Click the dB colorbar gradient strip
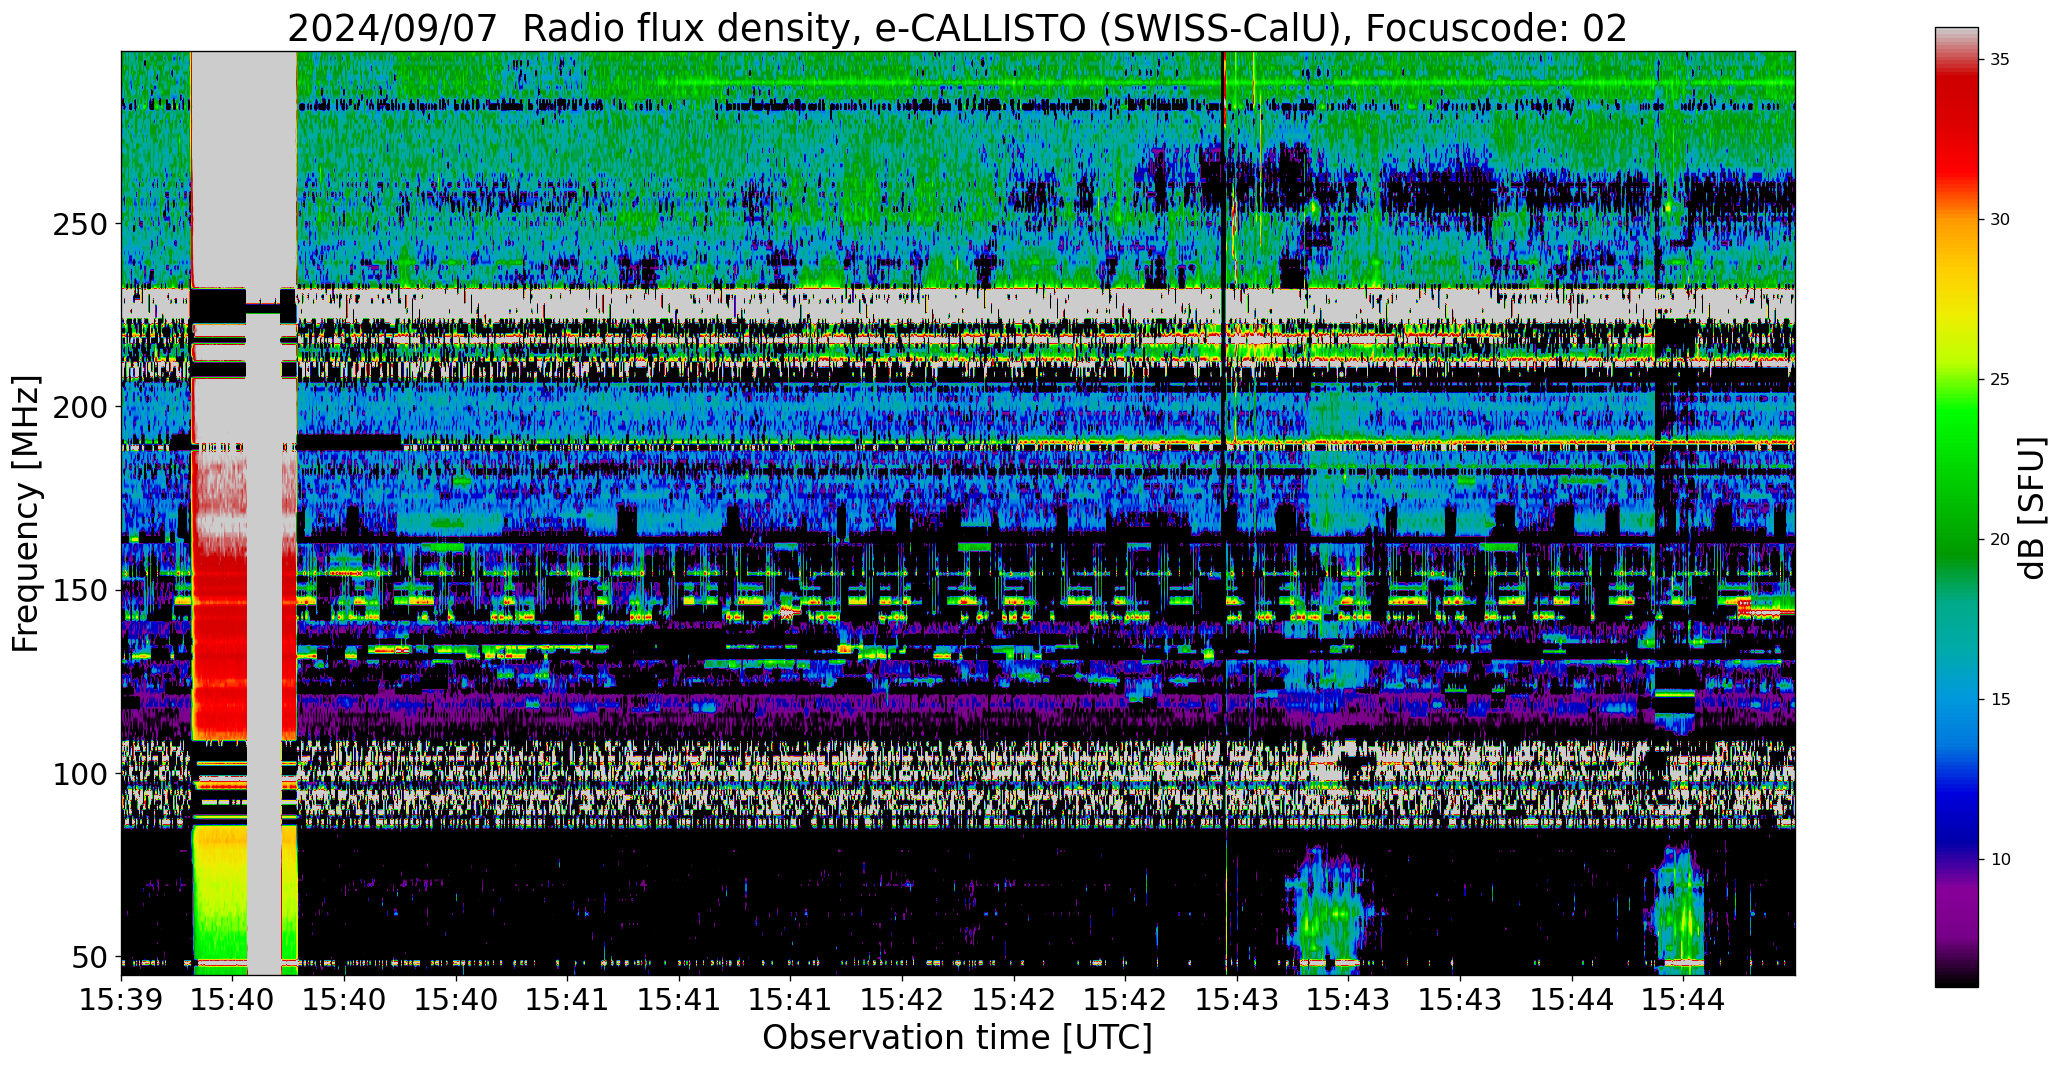This screenshot has height=1067, width=2062. (x=1956, y=507)
